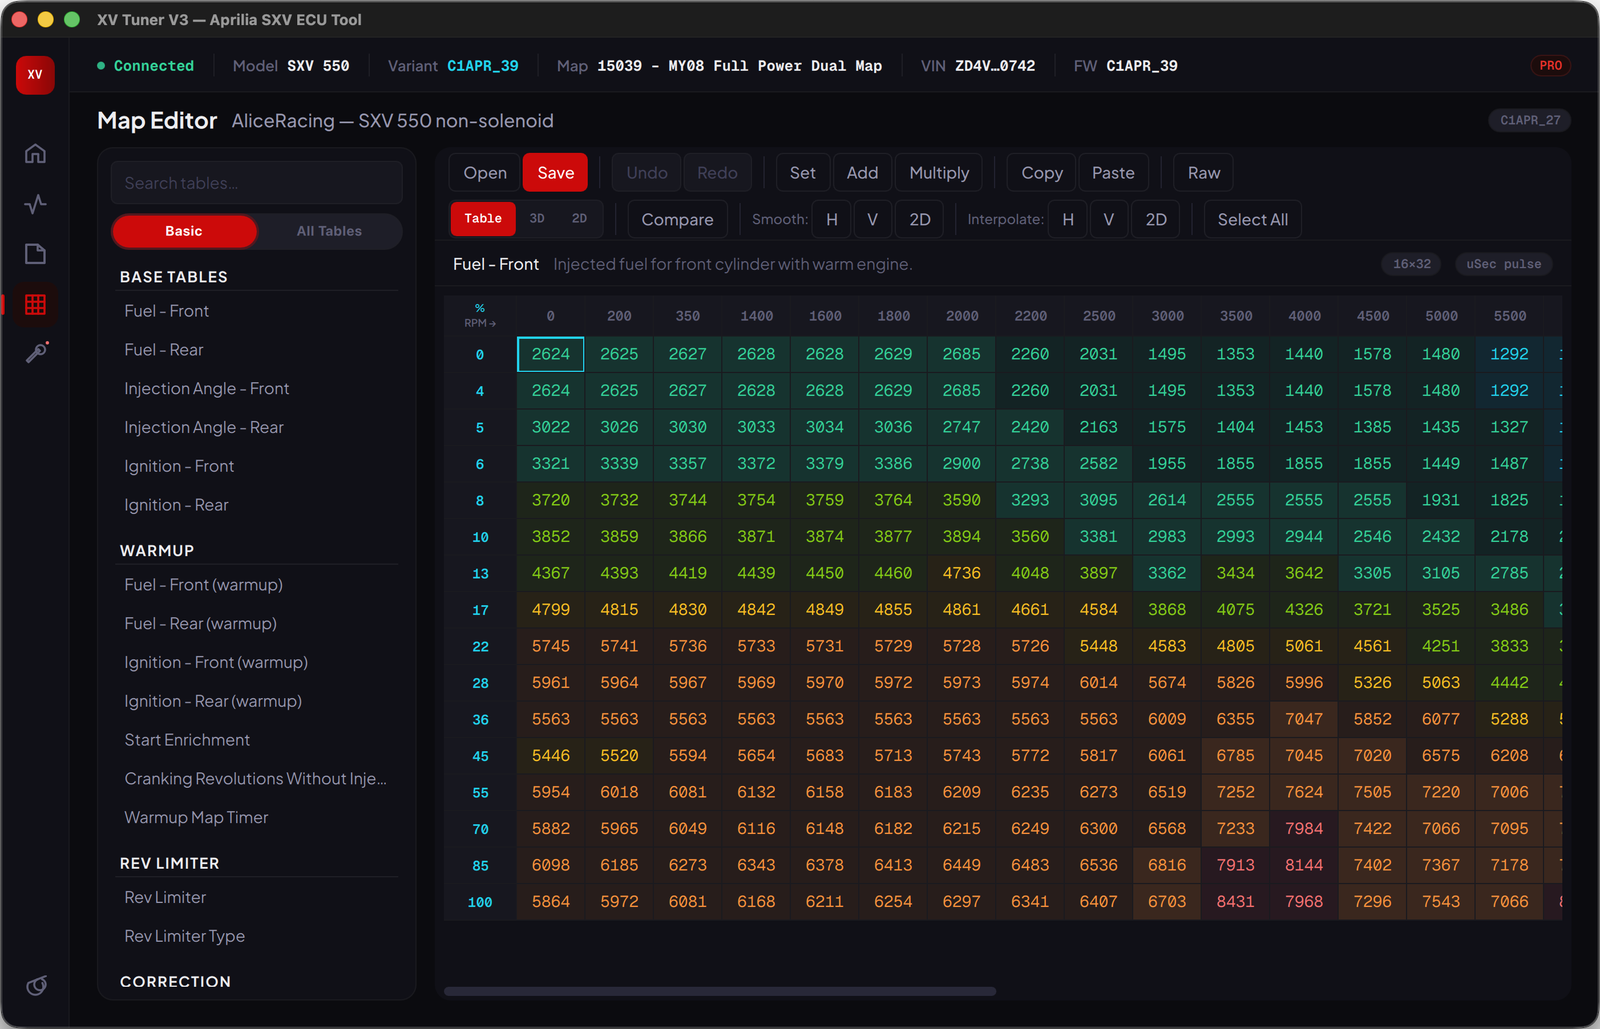This screenshot has height=1029, width=1600.
Task: Open Cranking Revolutions Without Injection table
Action: 257,779
